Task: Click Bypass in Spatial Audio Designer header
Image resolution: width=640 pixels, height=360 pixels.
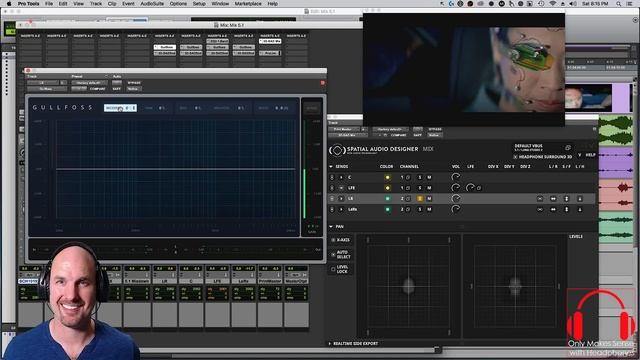Action: (435, 129)
